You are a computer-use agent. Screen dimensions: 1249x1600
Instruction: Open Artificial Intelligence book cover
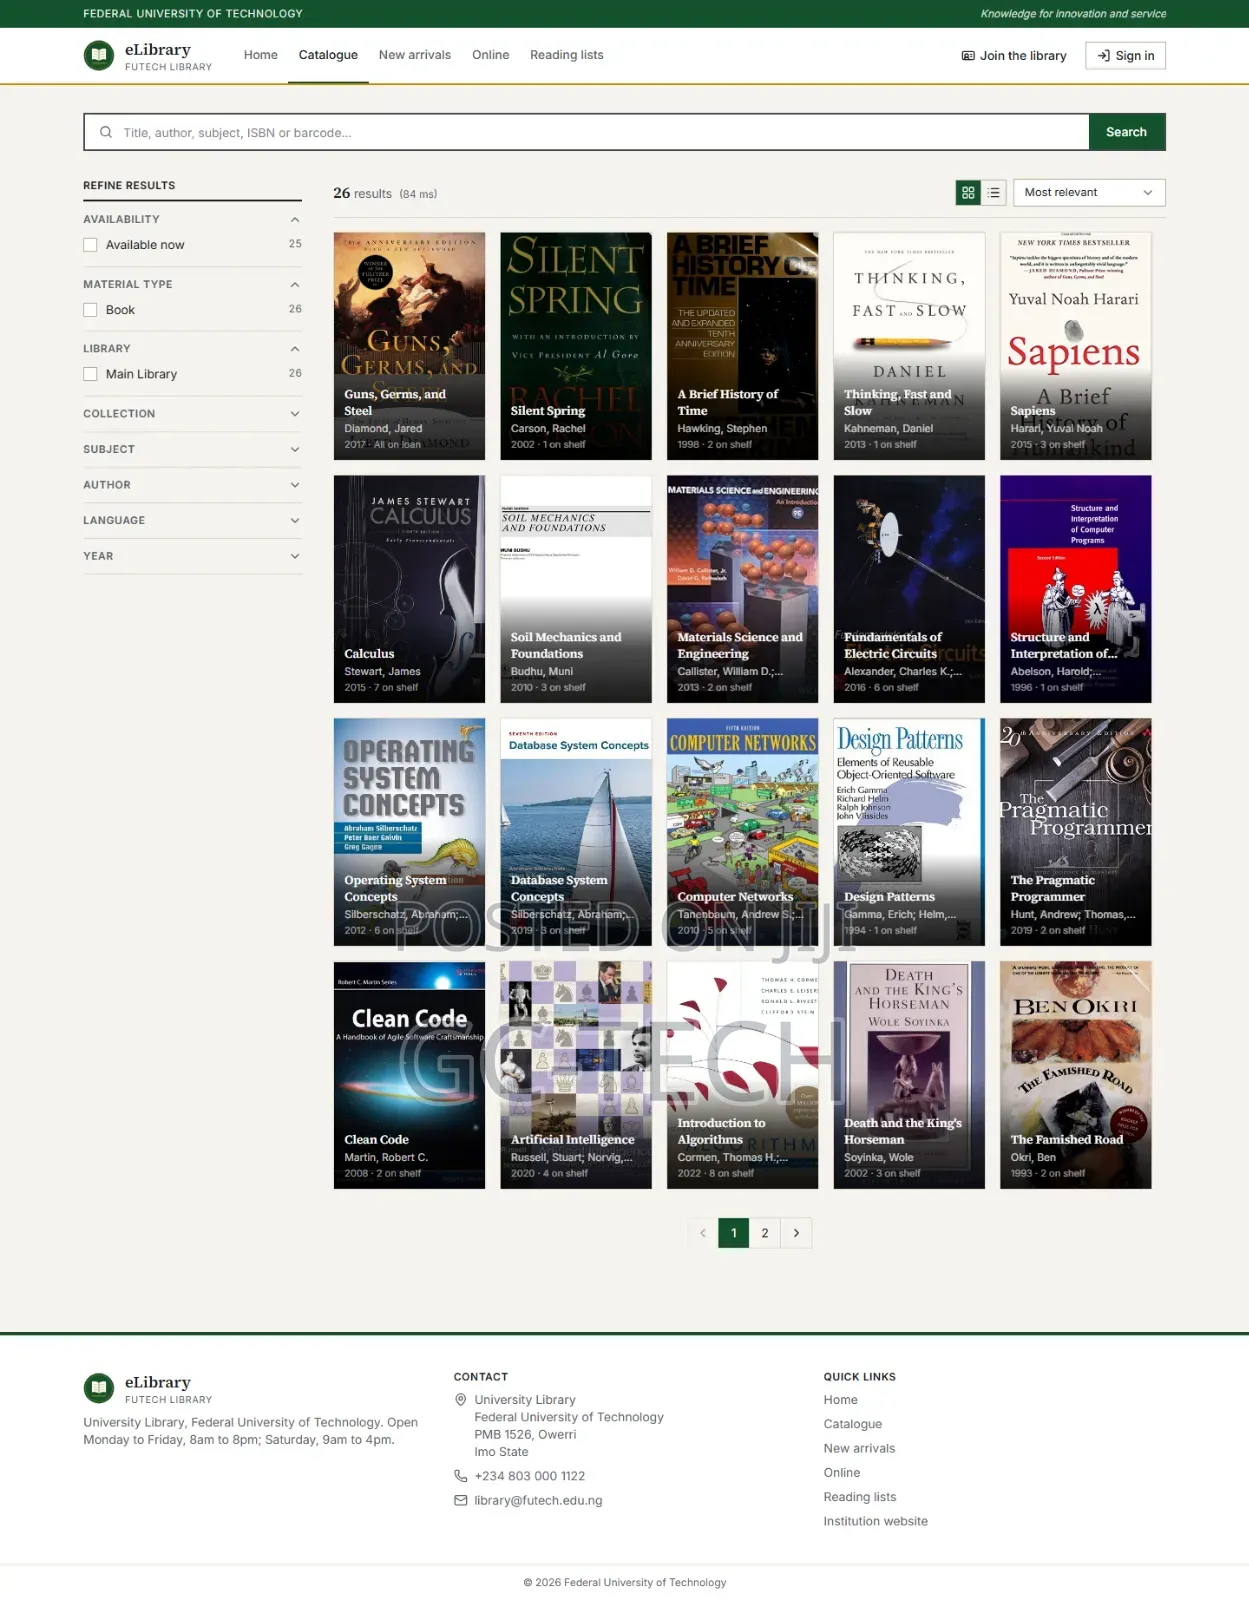[x=576, y=1075]
